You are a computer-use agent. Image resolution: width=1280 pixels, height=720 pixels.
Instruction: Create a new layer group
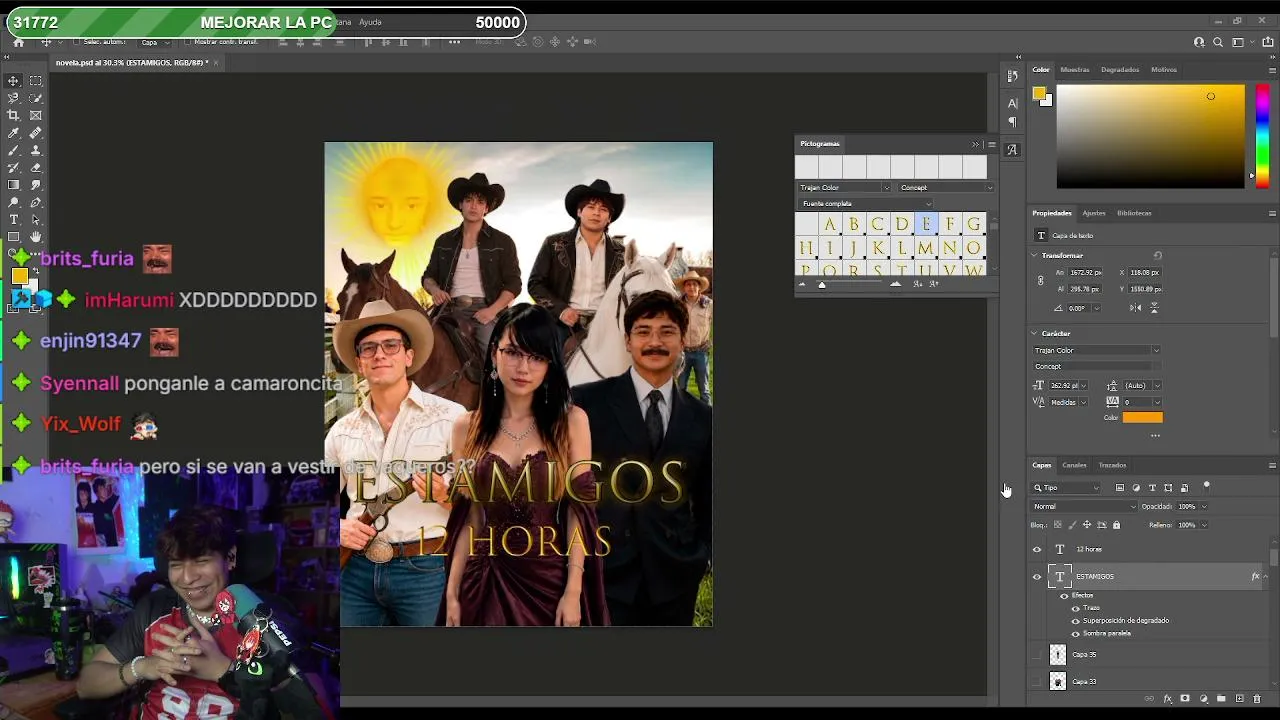pos(1221,699)
